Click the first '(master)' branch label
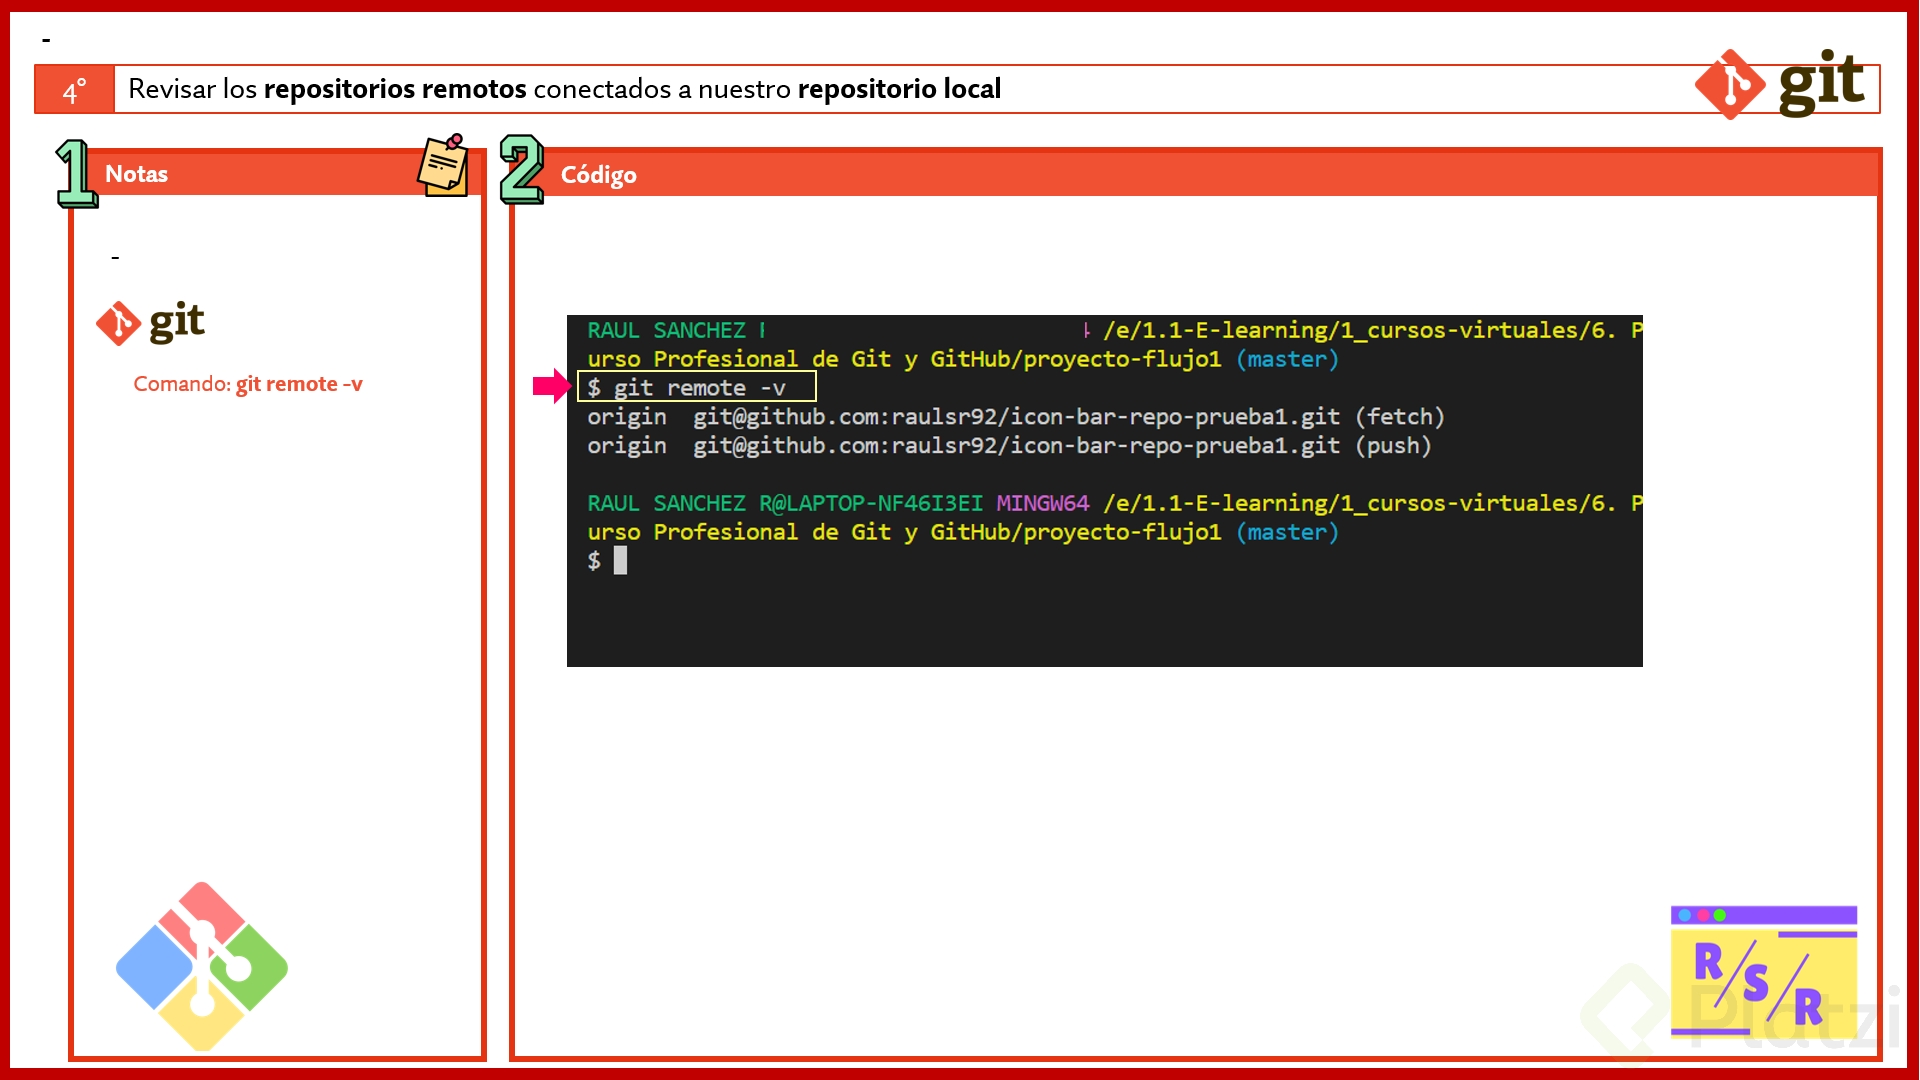The image size is (1920, 1080). click(1287, 359)
